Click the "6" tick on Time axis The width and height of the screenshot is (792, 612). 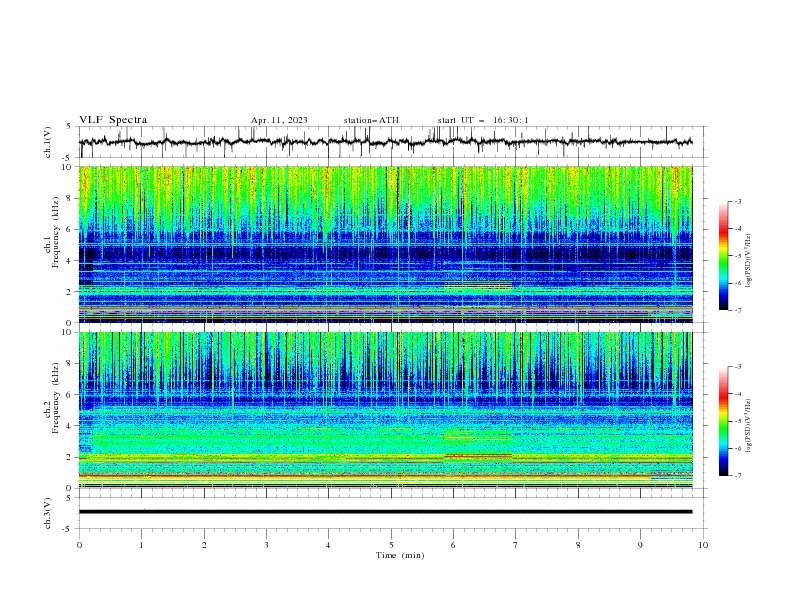453,545
